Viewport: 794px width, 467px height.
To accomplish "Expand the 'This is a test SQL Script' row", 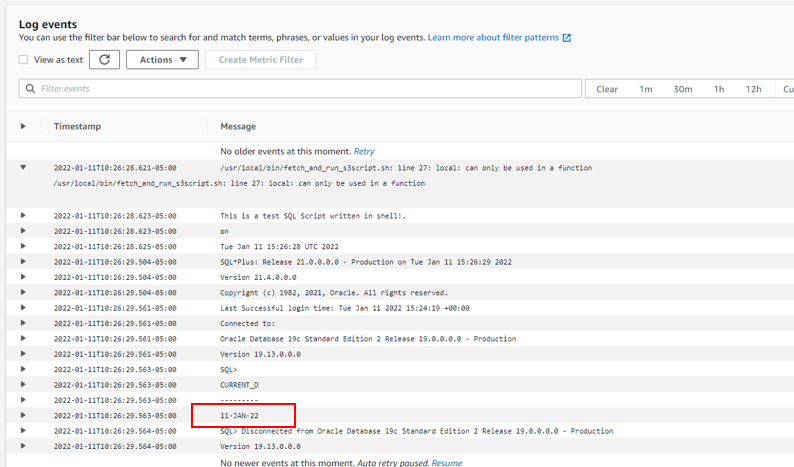I will tap(23, 215).
